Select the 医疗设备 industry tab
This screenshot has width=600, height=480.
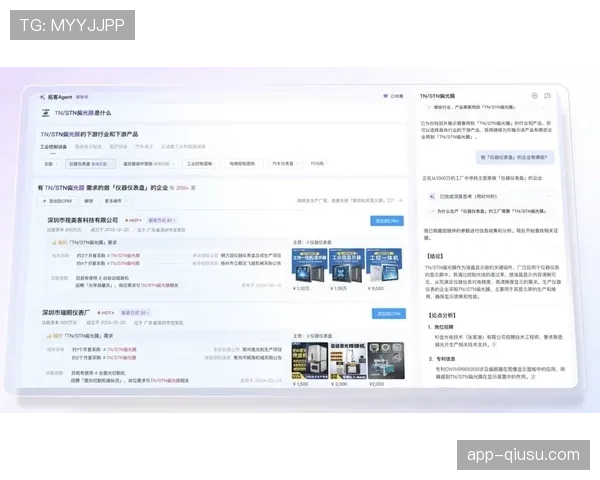click(x=118, y=147)
